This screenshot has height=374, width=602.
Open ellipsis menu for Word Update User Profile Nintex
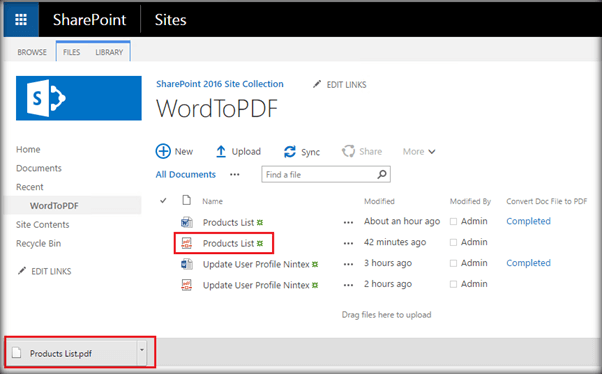pyautogui.click(x=348, y=264)
